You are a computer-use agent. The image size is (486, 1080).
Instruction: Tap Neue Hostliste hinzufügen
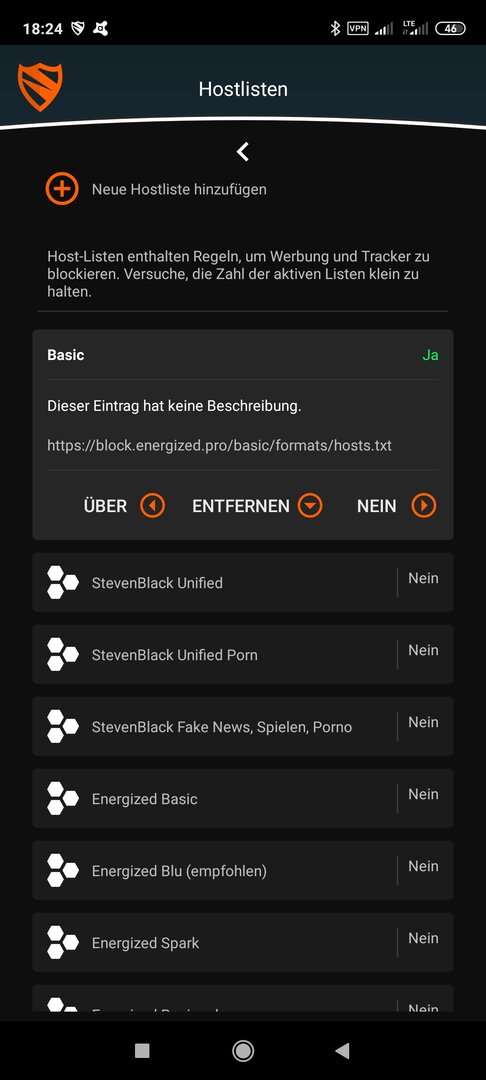click(179, 189)
